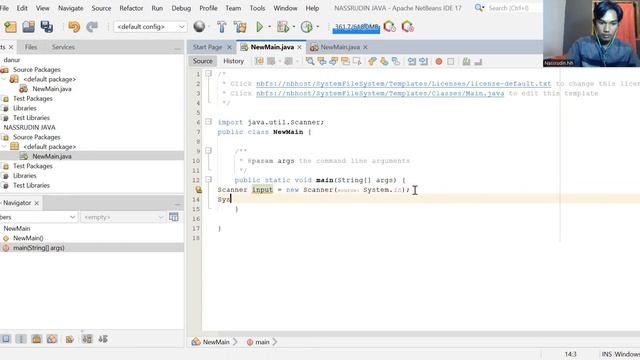Click the memory usage bar to run GC
This screenshot has width=640, height=360.
tap(356, 27)
